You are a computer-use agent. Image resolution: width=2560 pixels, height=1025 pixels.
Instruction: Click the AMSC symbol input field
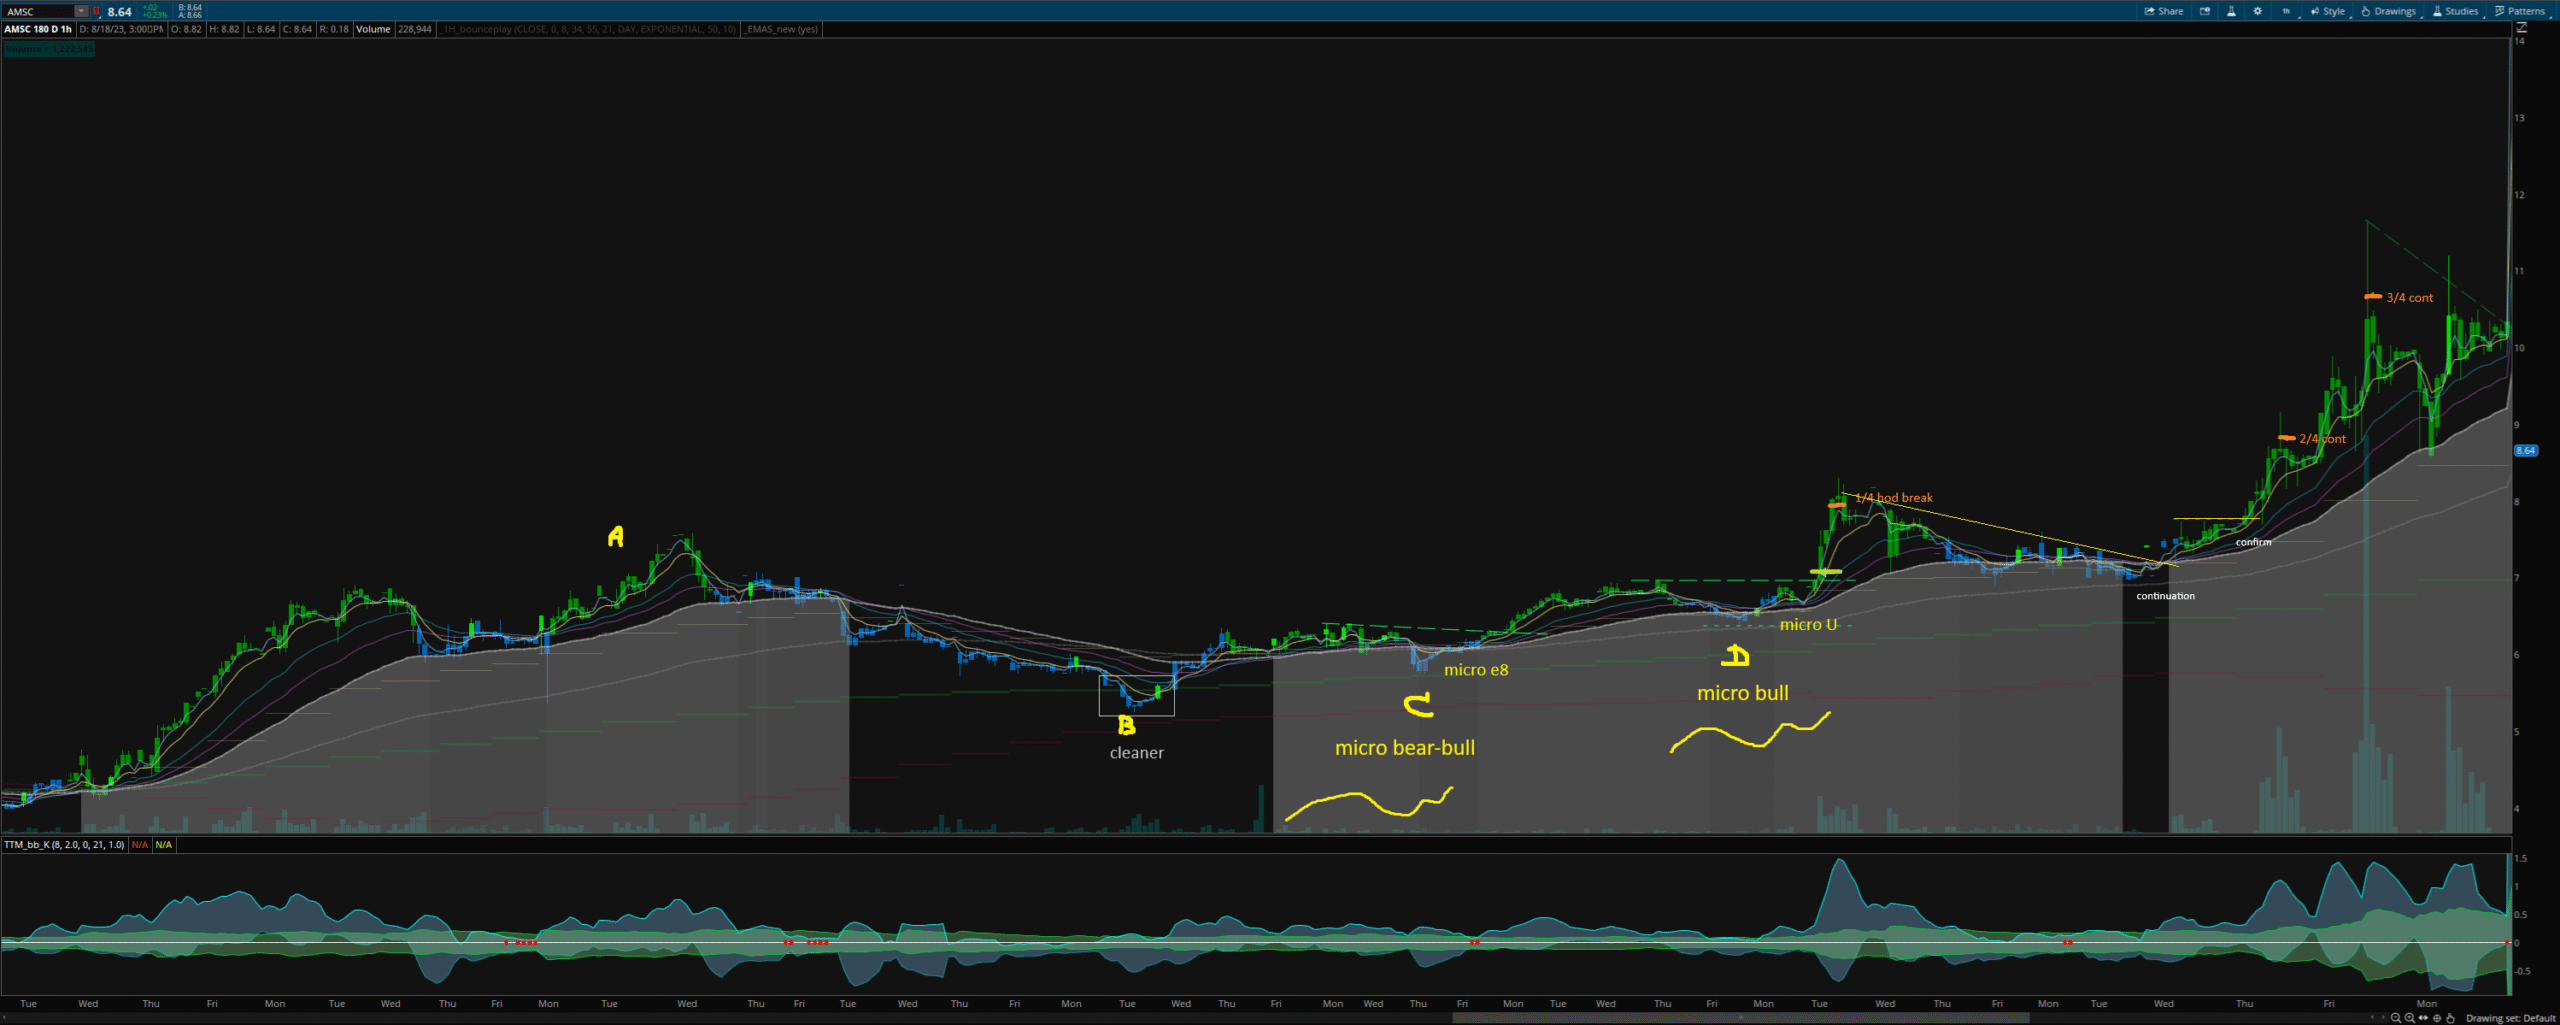tap(38, 11)
